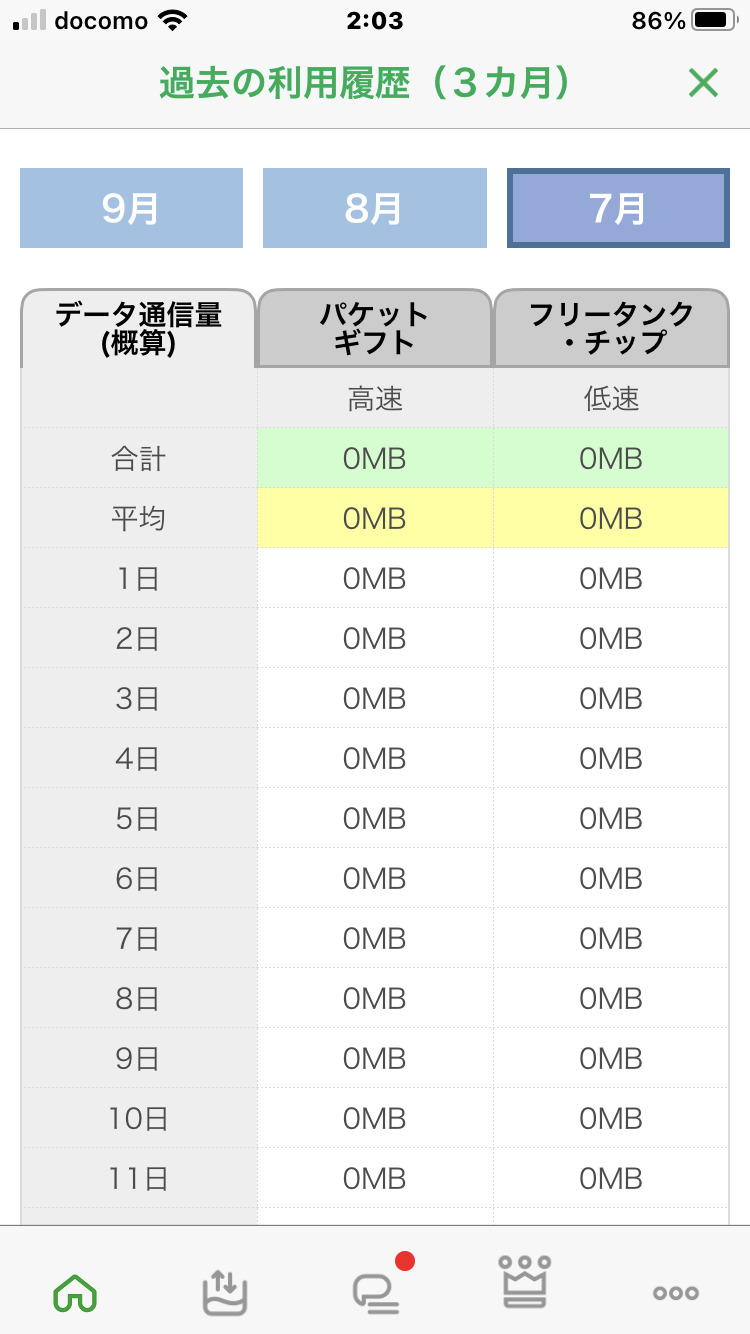
Task: Switch to the フリータンク・チップ tab
Action: 611,329
